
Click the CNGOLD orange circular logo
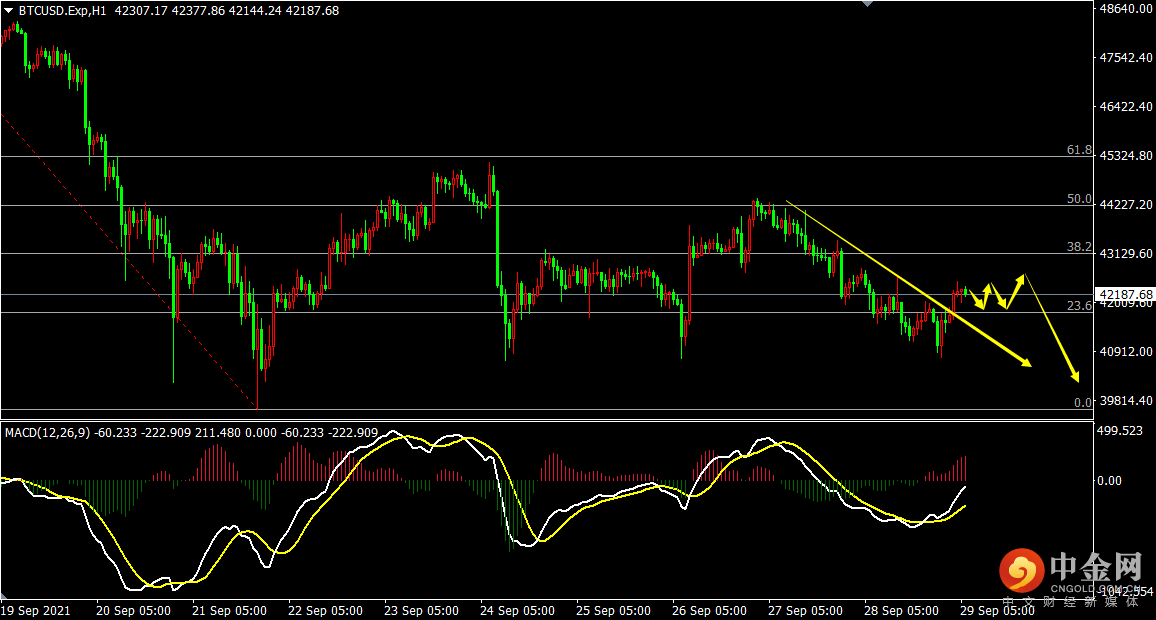pos(1021,570)
